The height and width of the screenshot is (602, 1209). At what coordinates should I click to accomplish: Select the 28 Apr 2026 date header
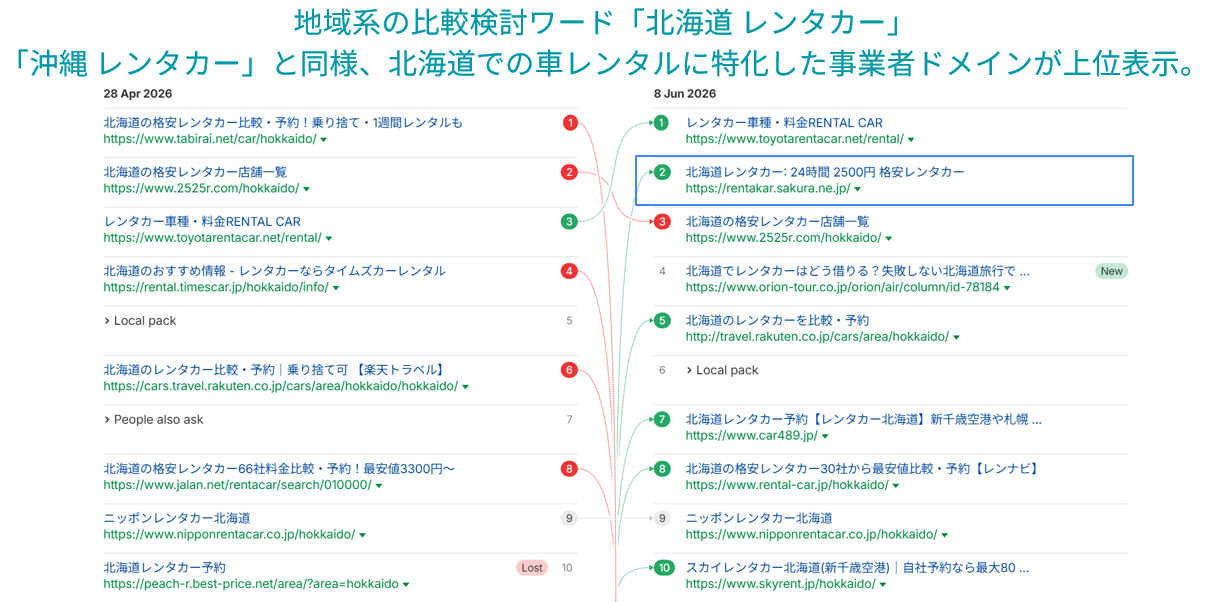tap(138, 94)
